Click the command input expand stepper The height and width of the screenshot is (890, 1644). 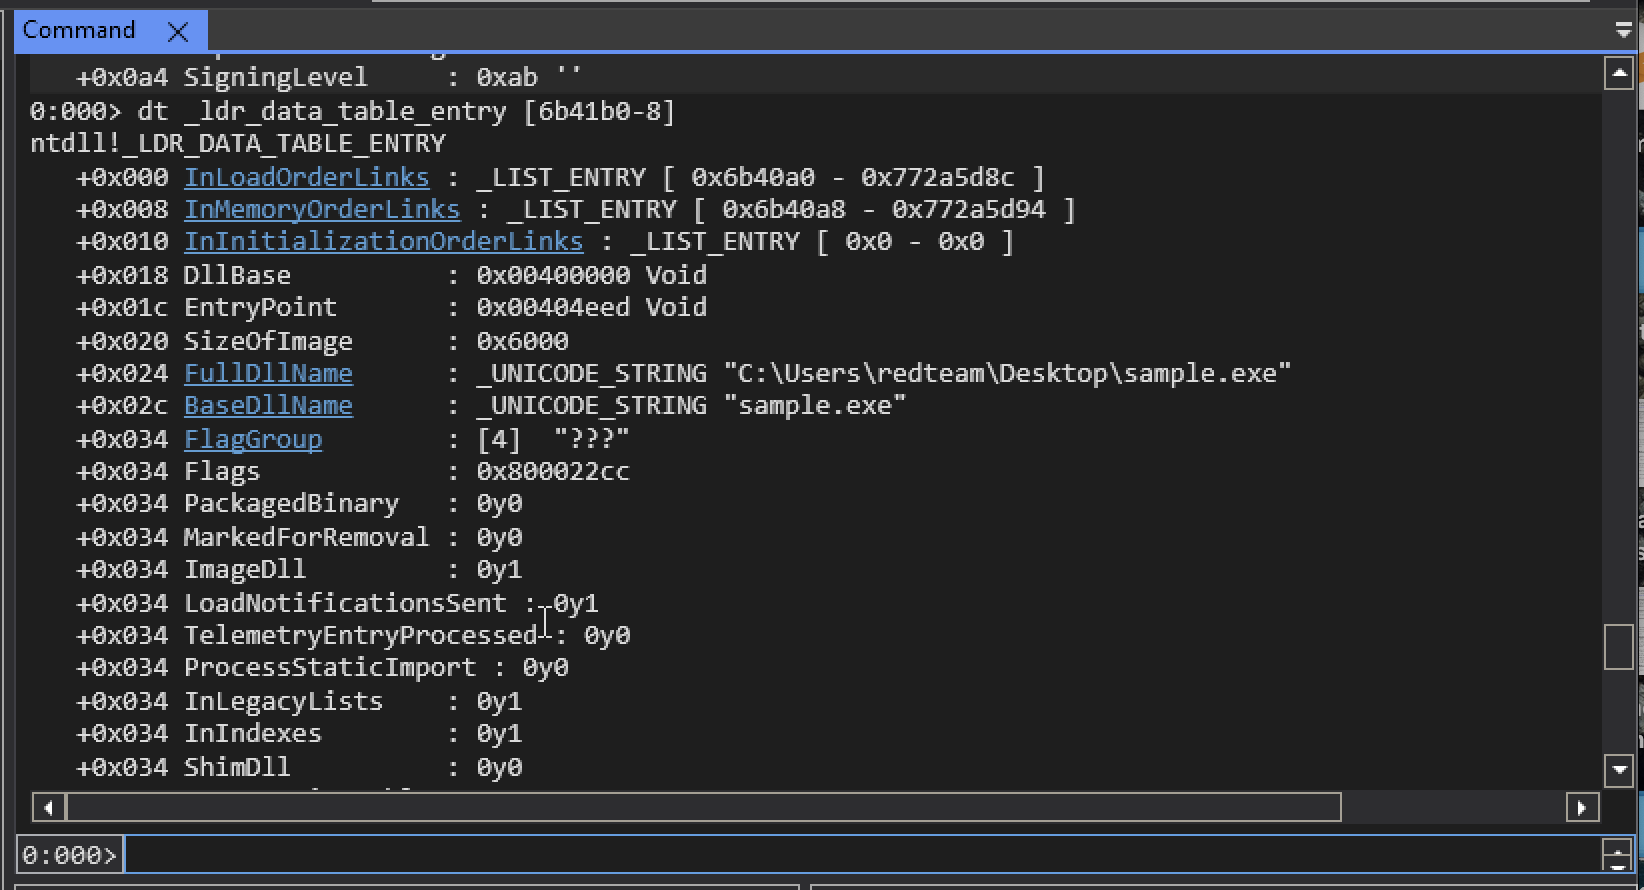[x=1617, y=855]
